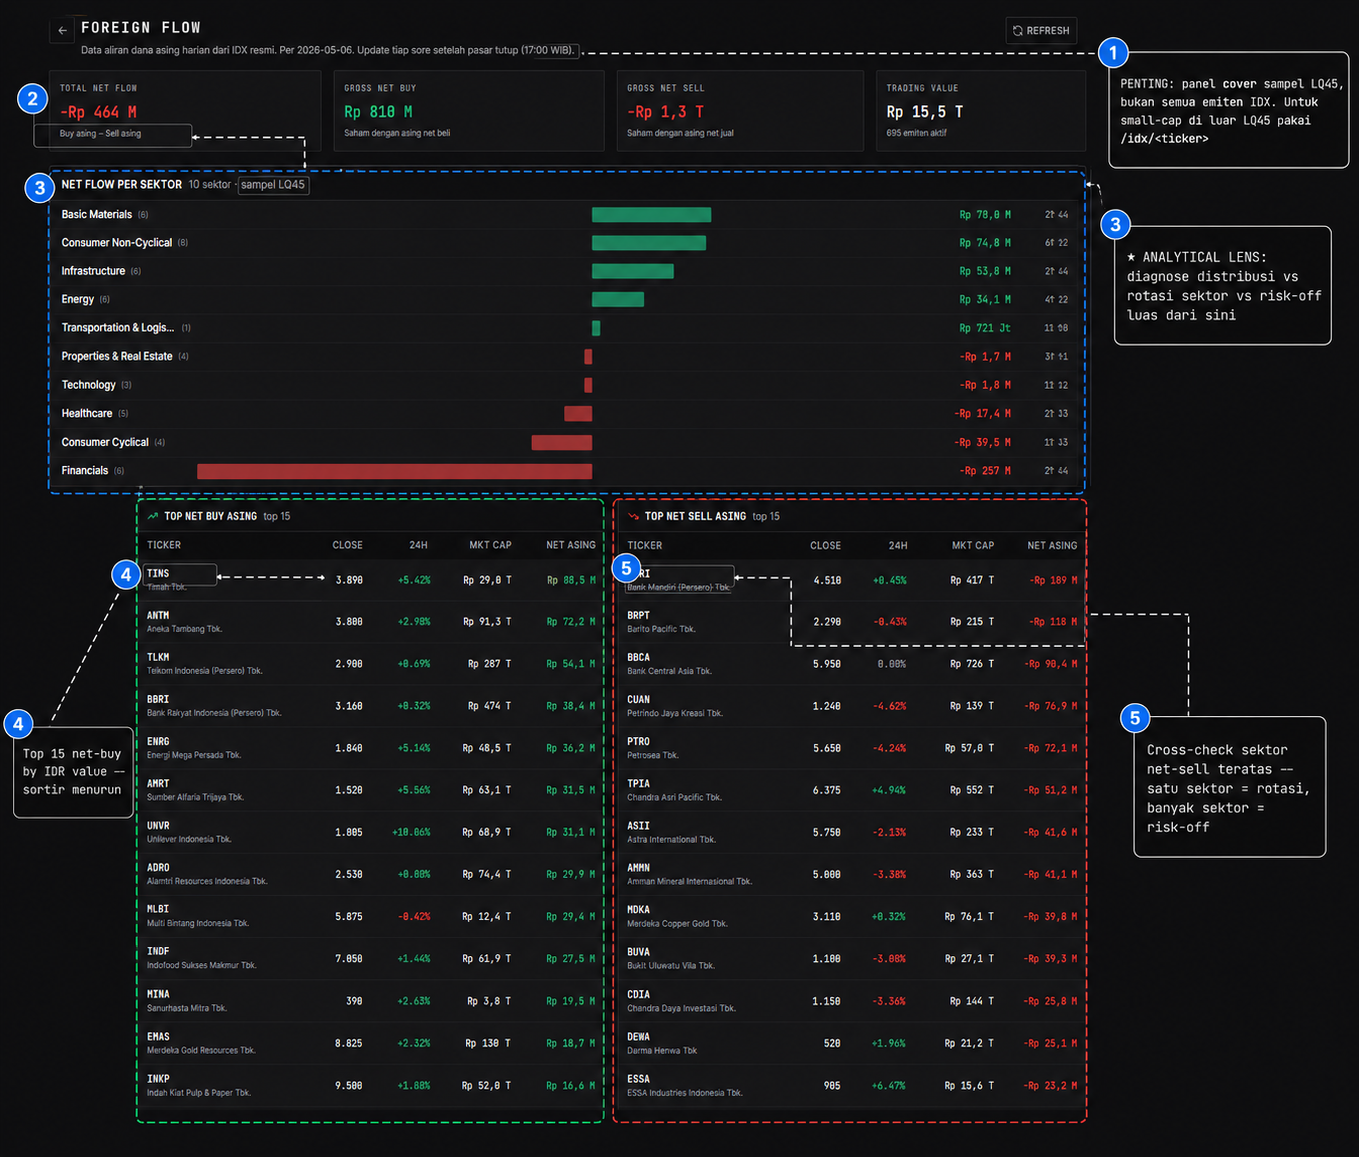Image resolution: width=1359 pixels, height=1157 pixels.
Task: Click the red Consumer Cyclical net flow bar
Action: coord(561,442)
